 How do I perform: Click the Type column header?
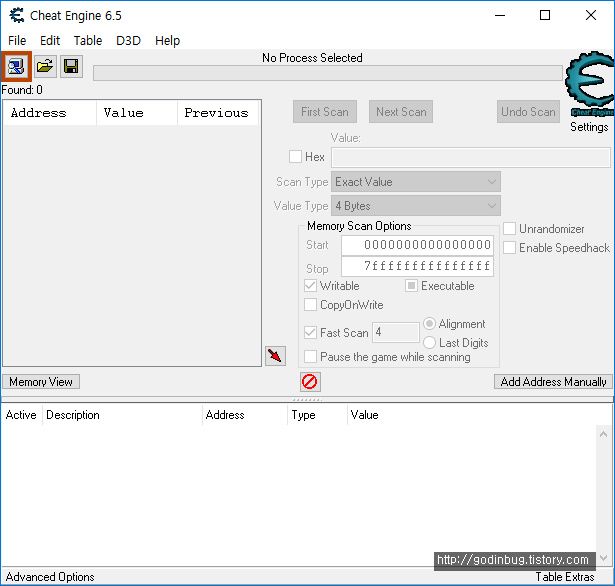click(x=317, y=415)
